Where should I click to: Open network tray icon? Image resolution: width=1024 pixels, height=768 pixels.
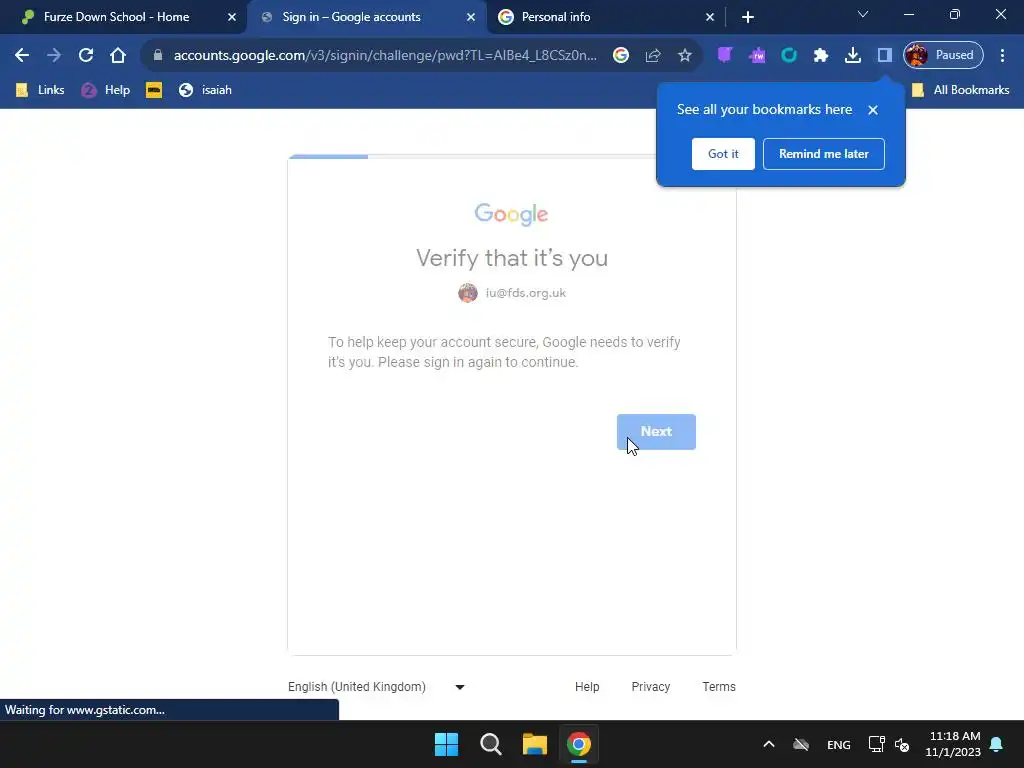point(876,744)
